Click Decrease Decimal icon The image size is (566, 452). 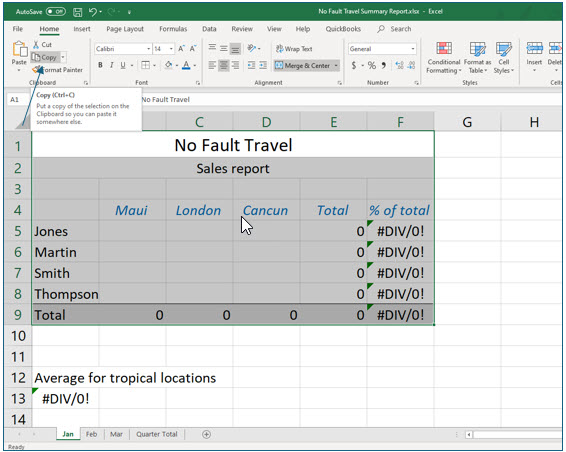(411, 65)
